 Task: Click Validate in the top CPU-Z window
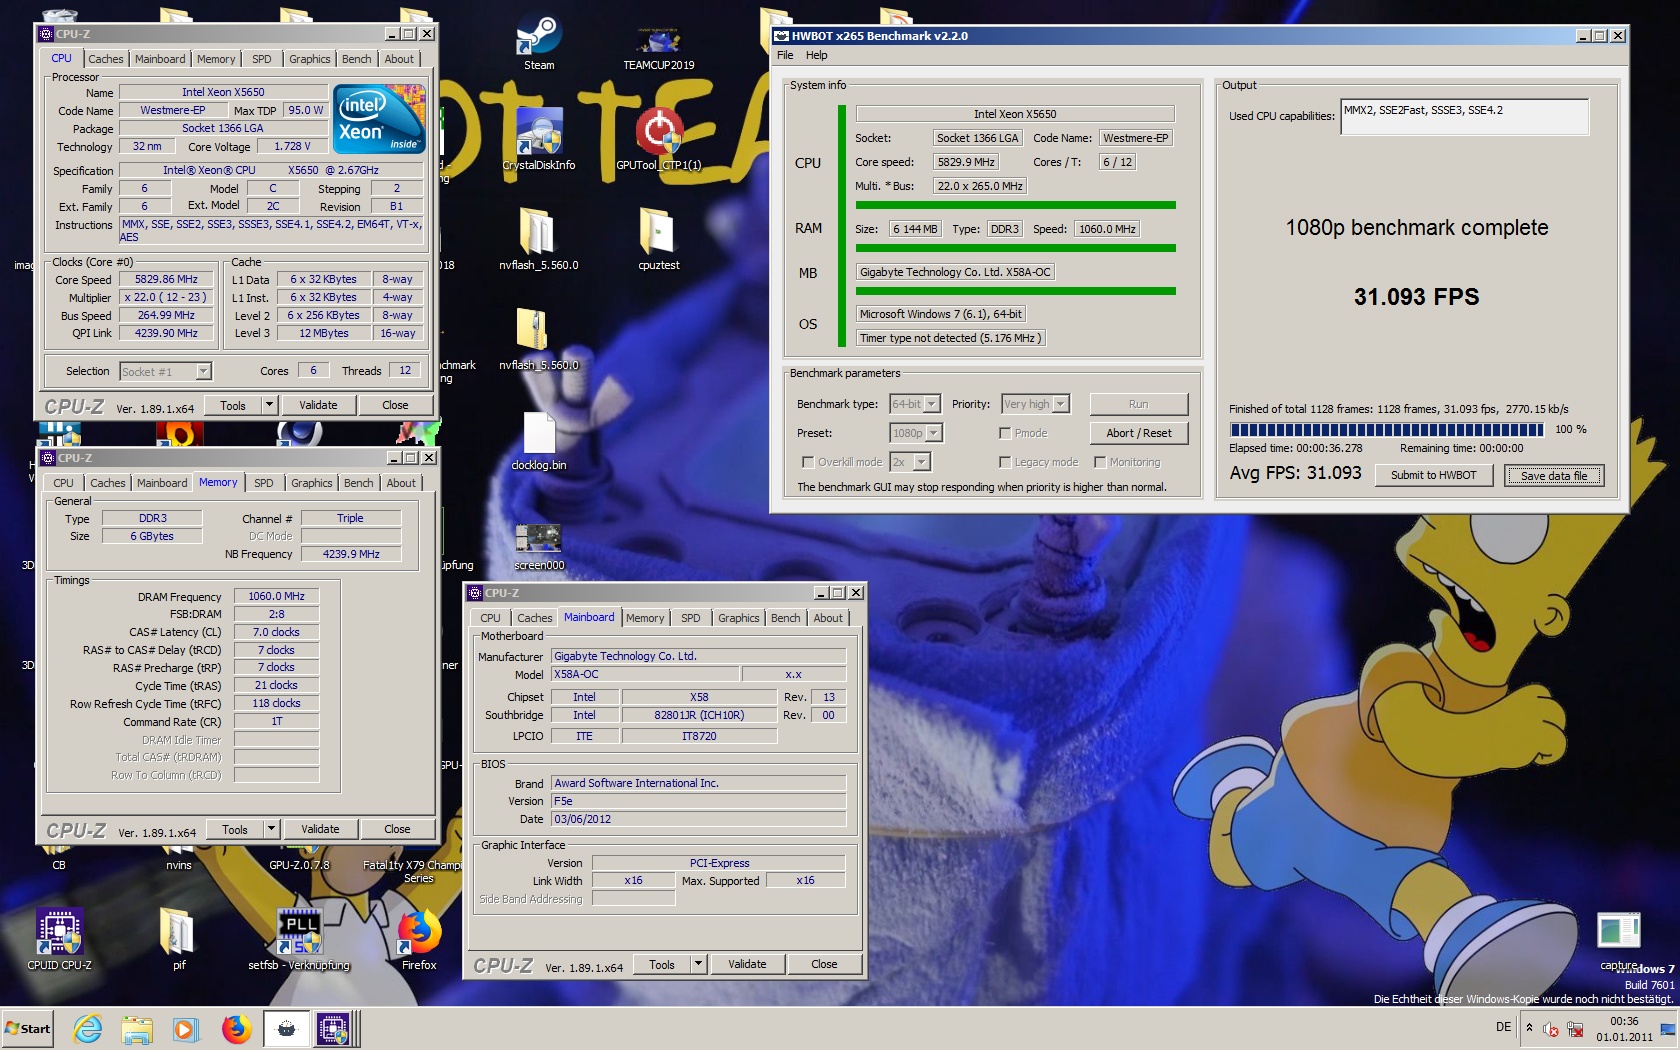coord(318,405)
